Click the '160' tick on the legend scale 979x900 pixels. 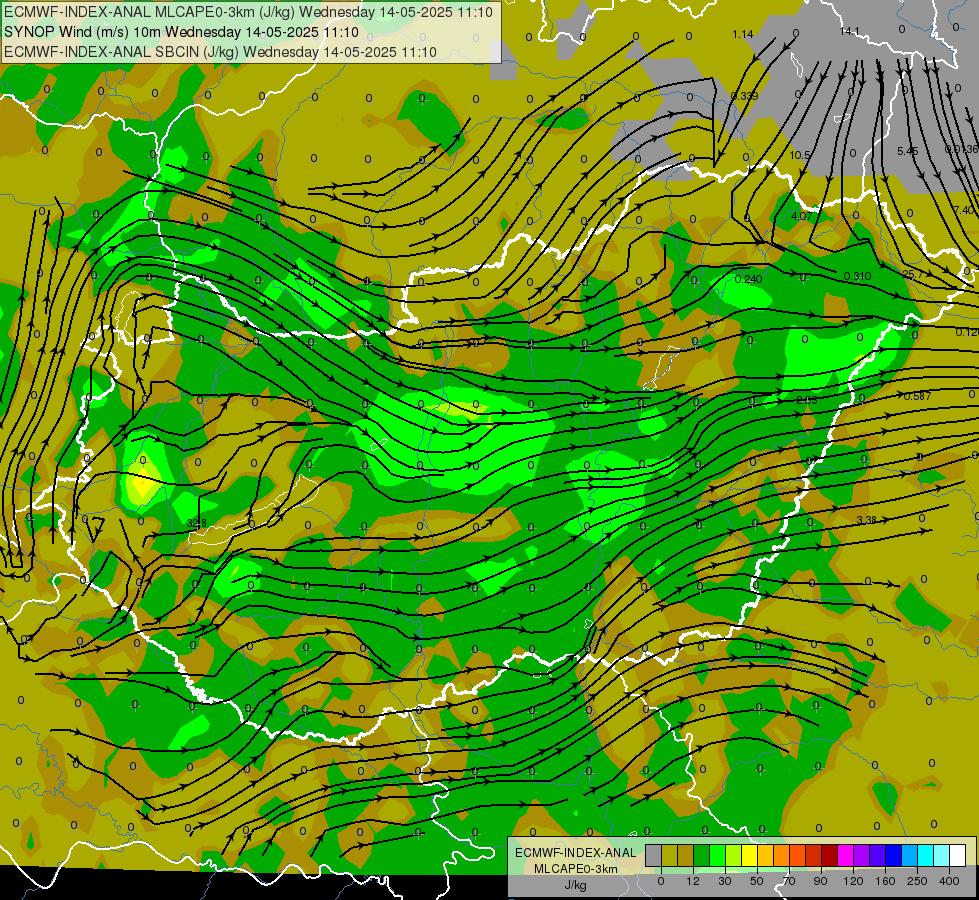coord(885,881)
